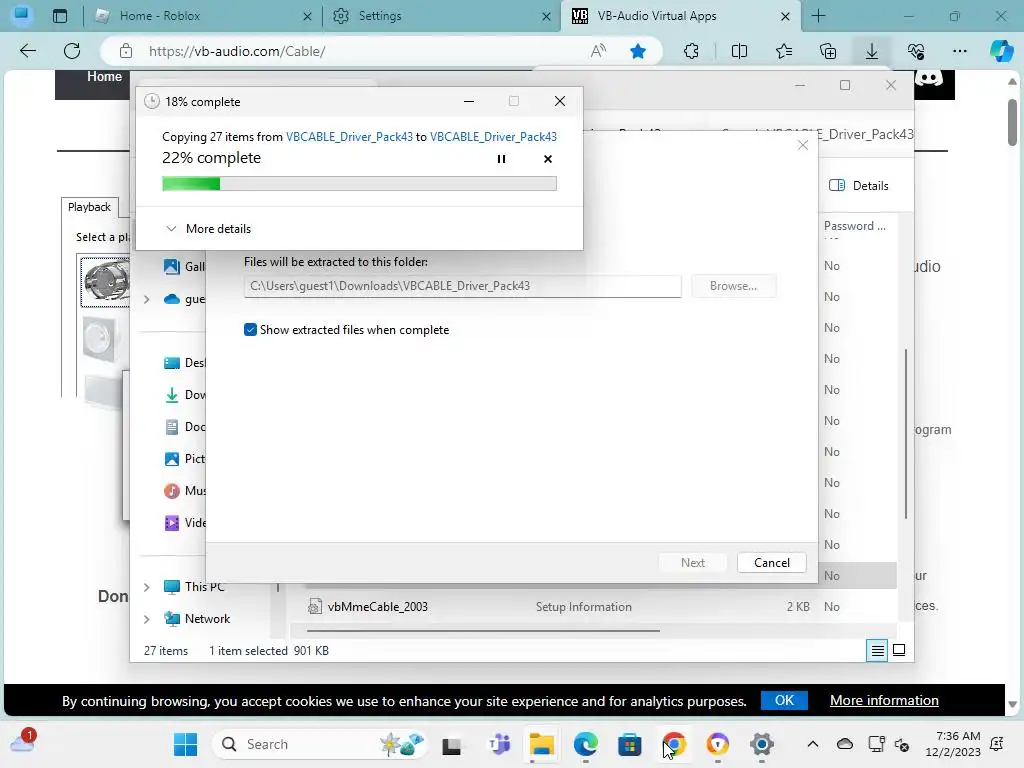Switch to large thumbnails view icon

click(899, 650)
